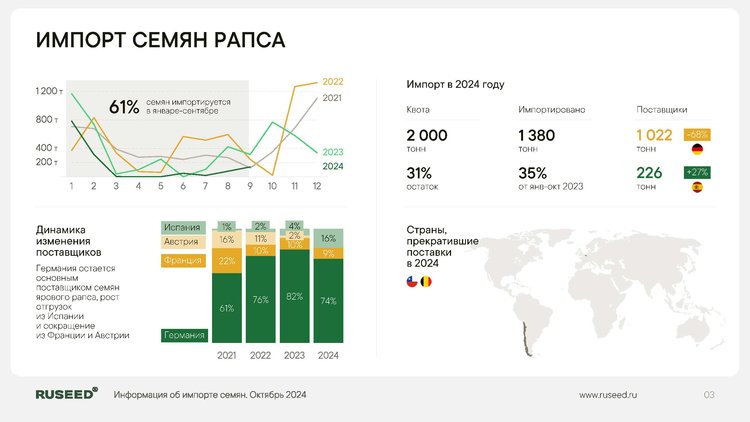Click the '2021' label under bar chart
Screen dimensions: 750x422
tap(227, 355)
